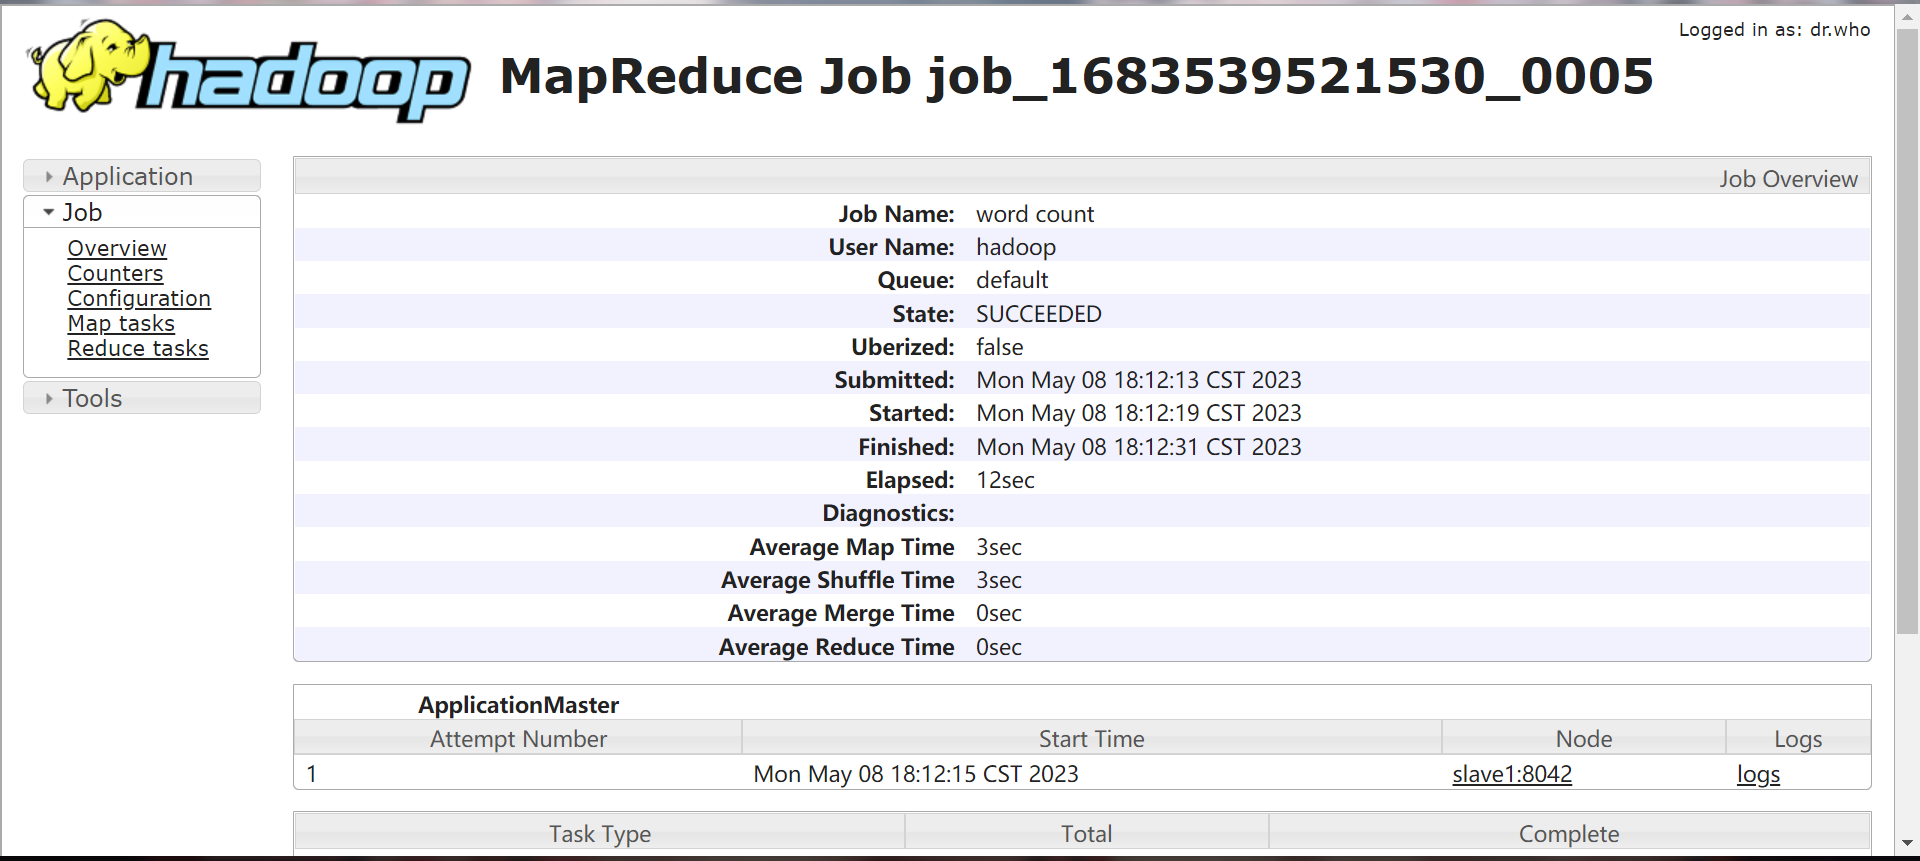Click the Node column header
Image resolution: width=1920 pixels, height=861 pixels.
(1584, 739)
